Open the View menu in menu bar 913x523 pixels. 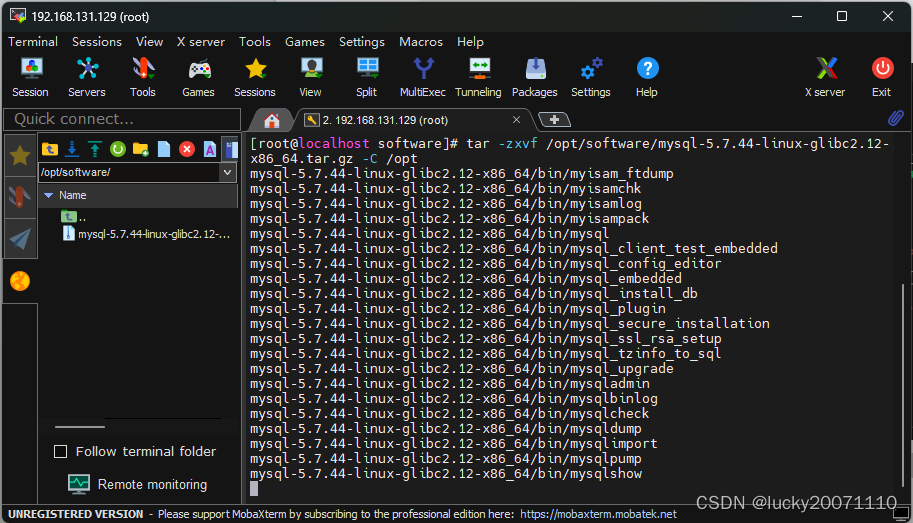[x=150, y=42]
